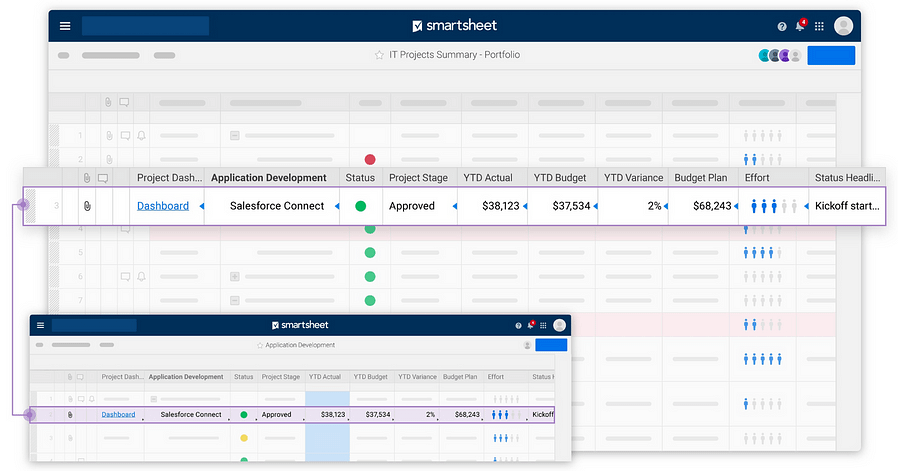The width and height of the screenshot is (898, 471).
Task: Open user avatar in IT Projects Summary window
Action: tap(844, 26)
